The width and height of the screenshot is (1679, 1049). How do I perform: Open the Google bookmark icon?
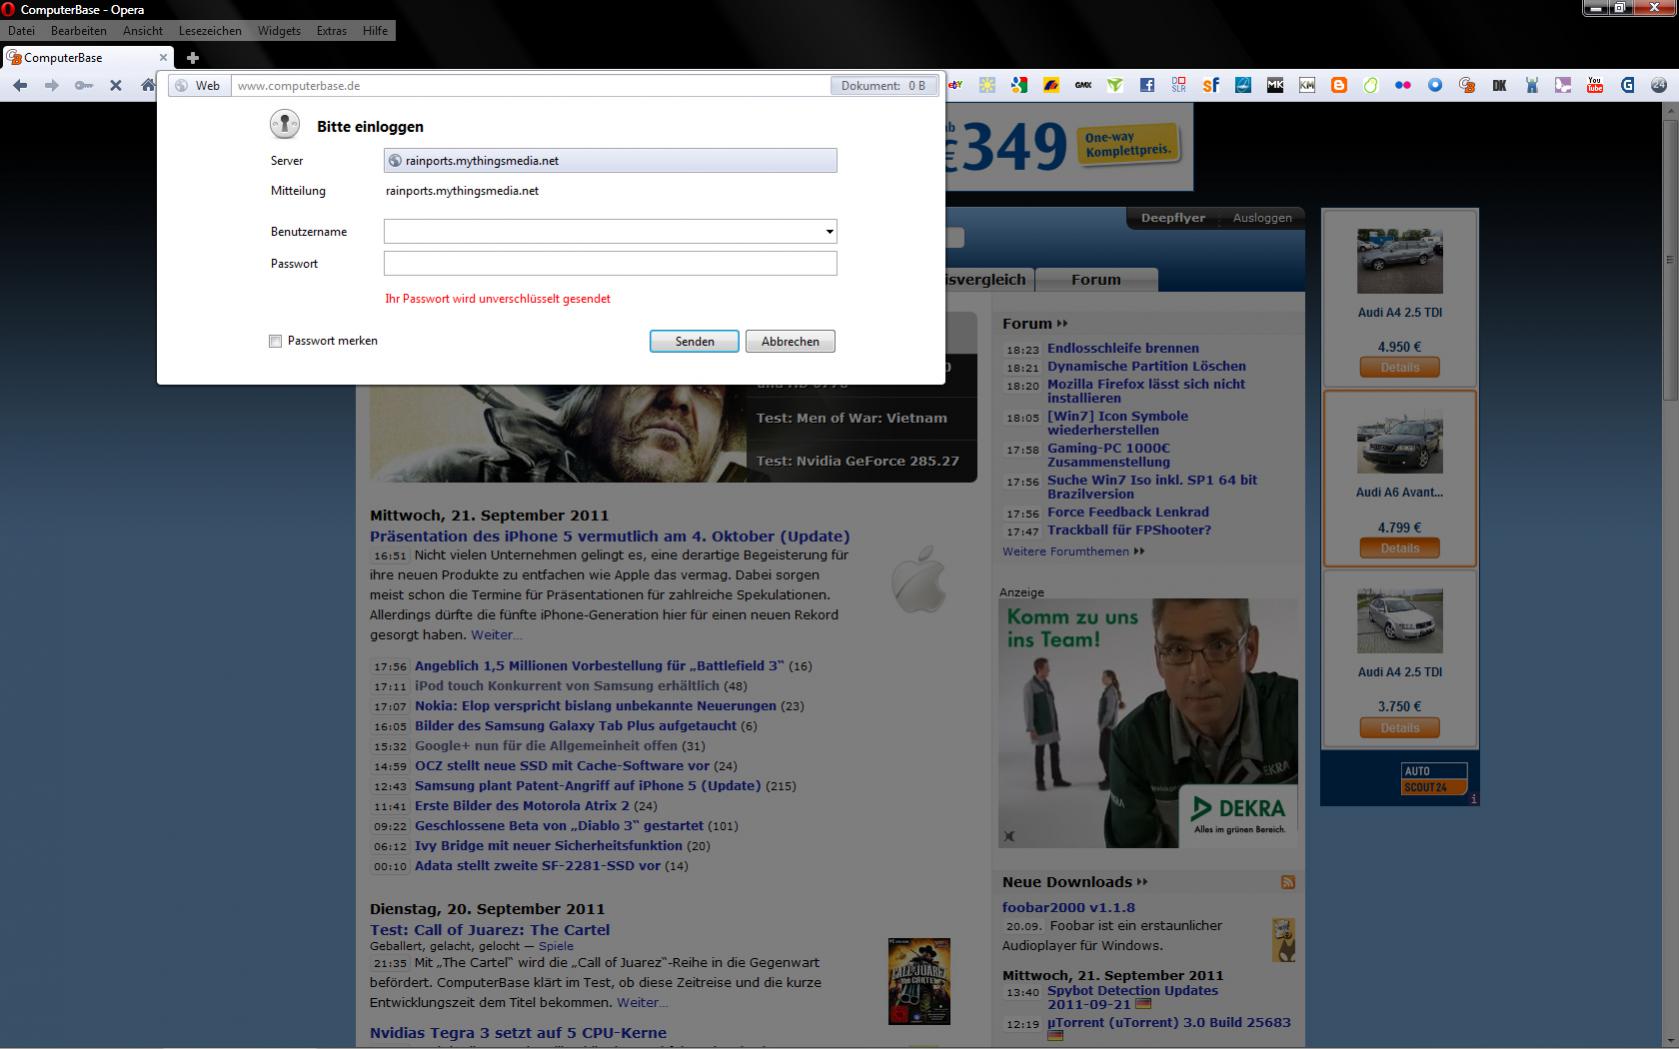coord(1019,86)
